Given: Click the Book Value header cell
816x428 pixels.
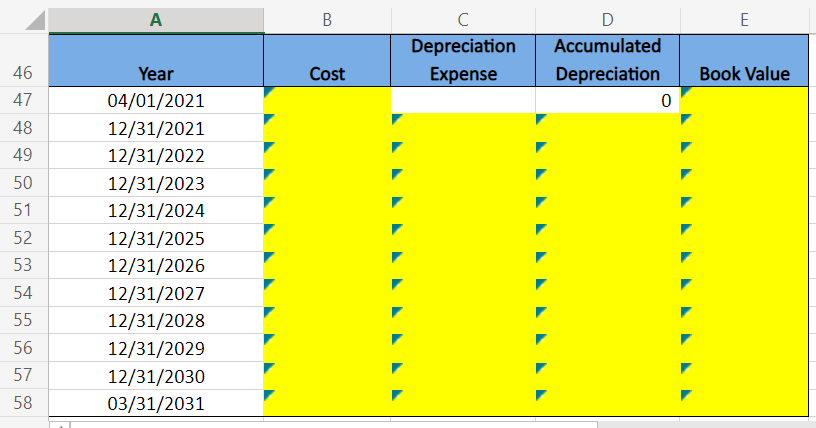Looking at the screenshot, I should click(744, 60).
